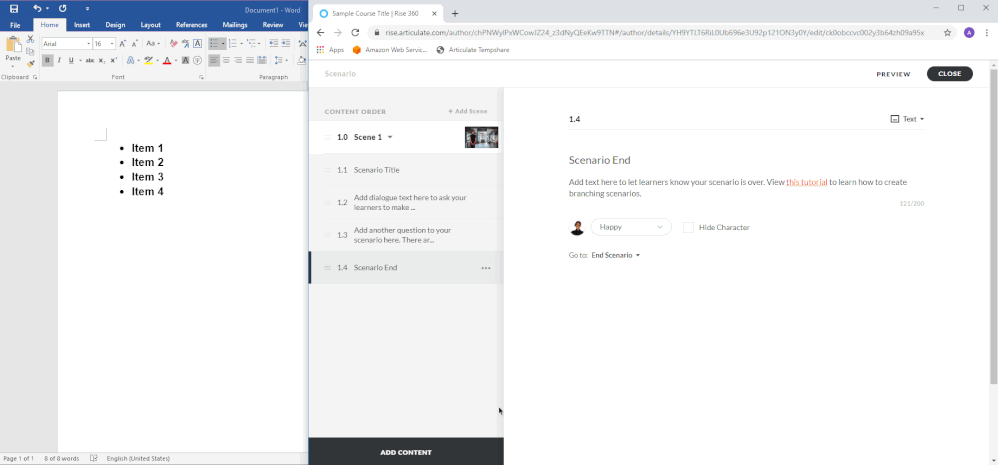Expand the Scene 1 dropdown arrow

(x=390, y=137)
